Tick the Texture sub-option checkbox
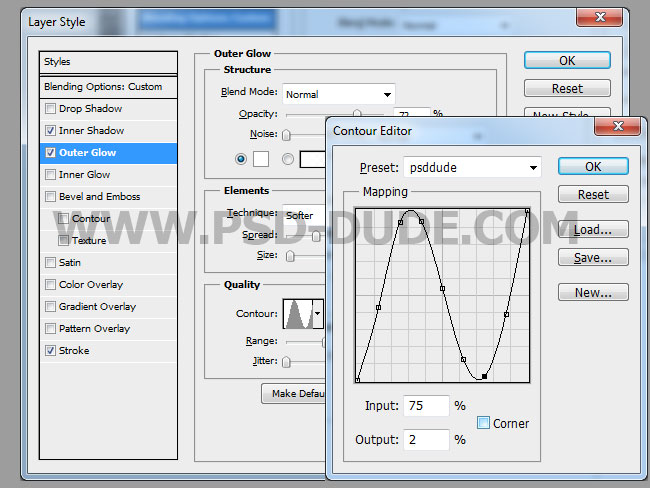This screenshot has height=488, width=650. point(63,240)
